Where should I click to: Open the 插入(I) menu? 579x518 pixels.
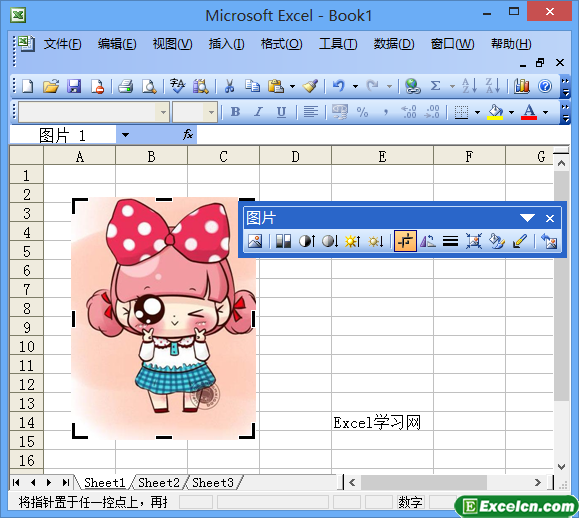pos(226,44)
